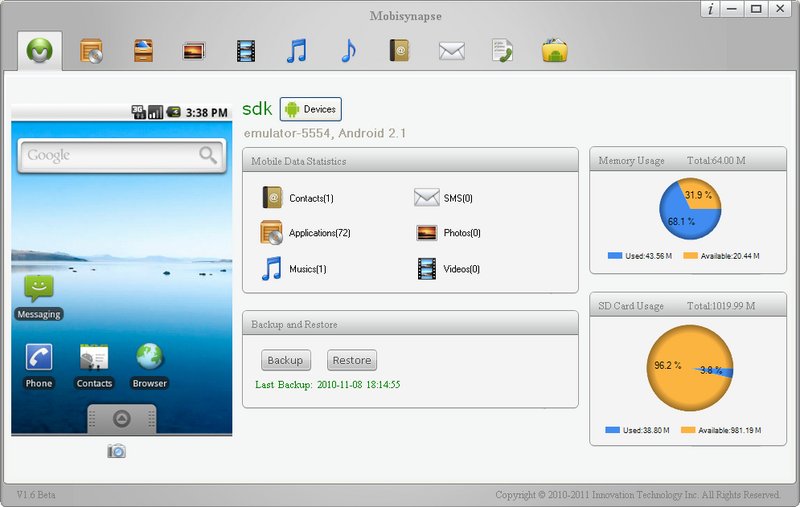
Task: Open the address book tab in toolbar
Action: [400, 50]
